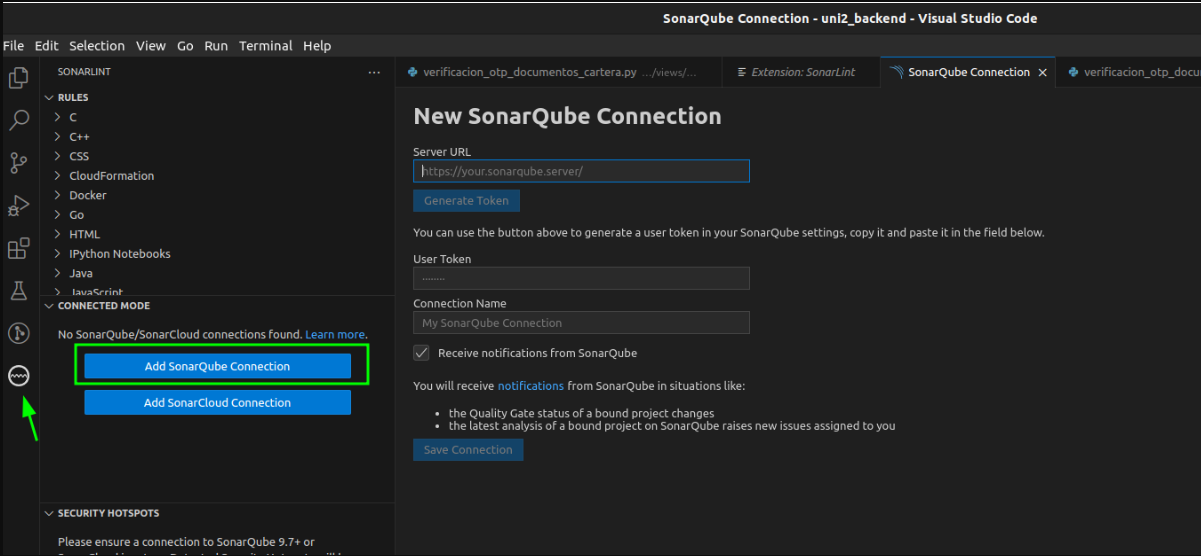This screenshot has width=1201, height=556.
Task: Open the Run and Debug view
Action: (18, 206)
